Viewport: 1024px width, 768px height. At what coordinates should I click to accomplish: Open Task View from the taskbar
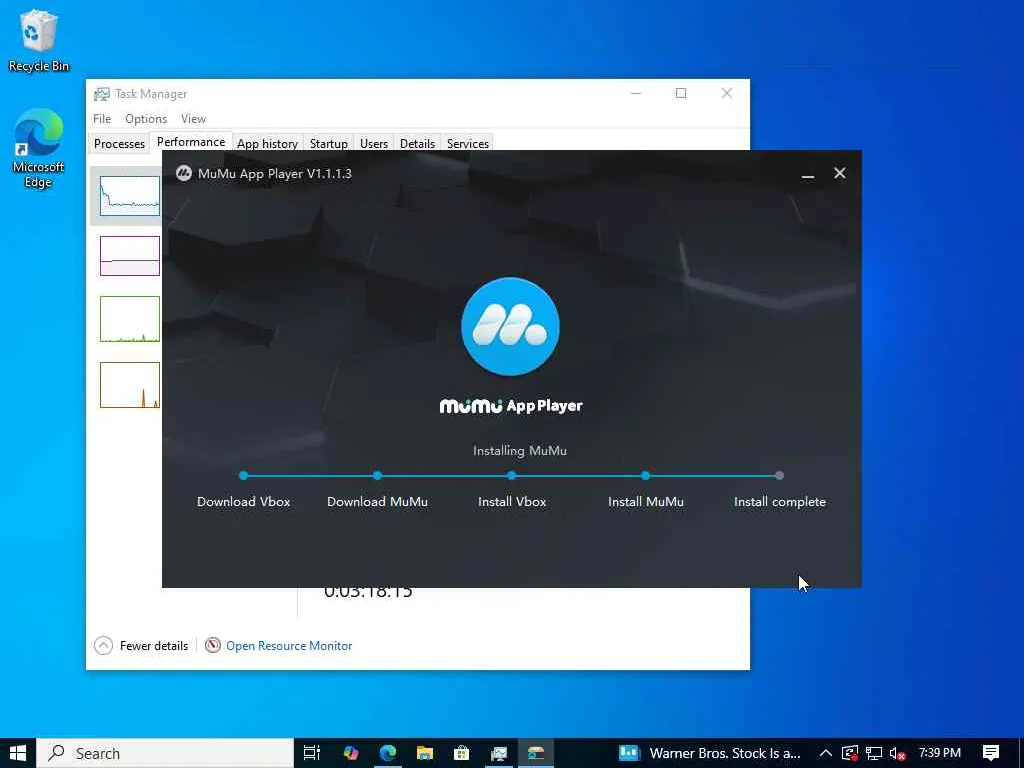coord(312,753)
